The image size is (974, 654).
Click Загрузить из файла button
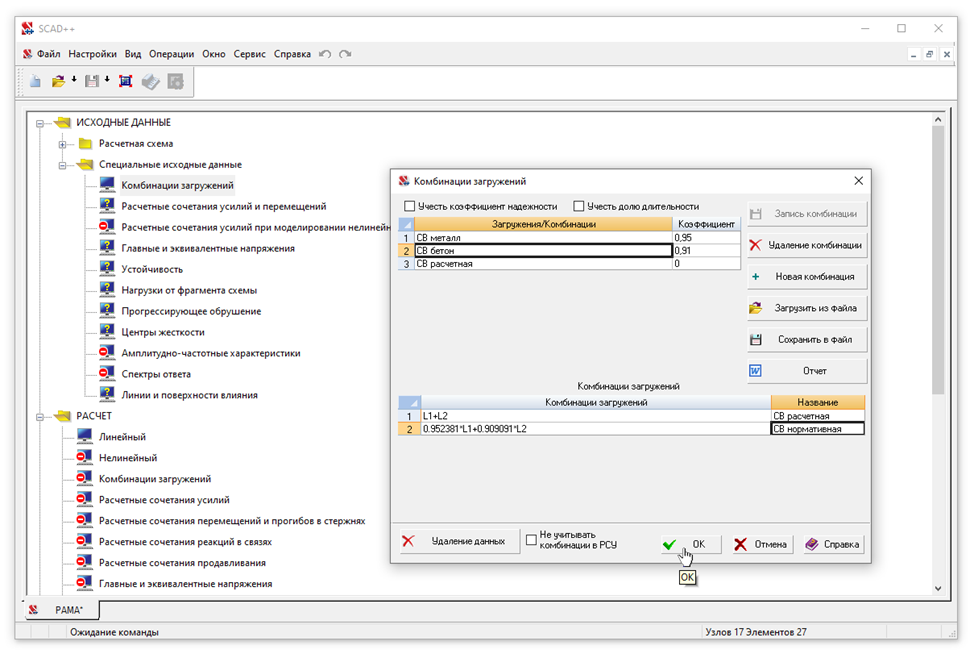tap(807, 308)
